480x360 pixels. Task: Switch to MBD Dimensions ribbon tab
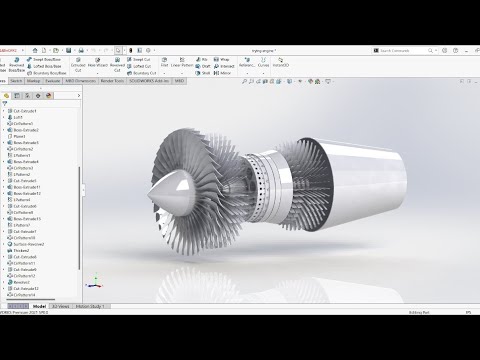point(80,81)
